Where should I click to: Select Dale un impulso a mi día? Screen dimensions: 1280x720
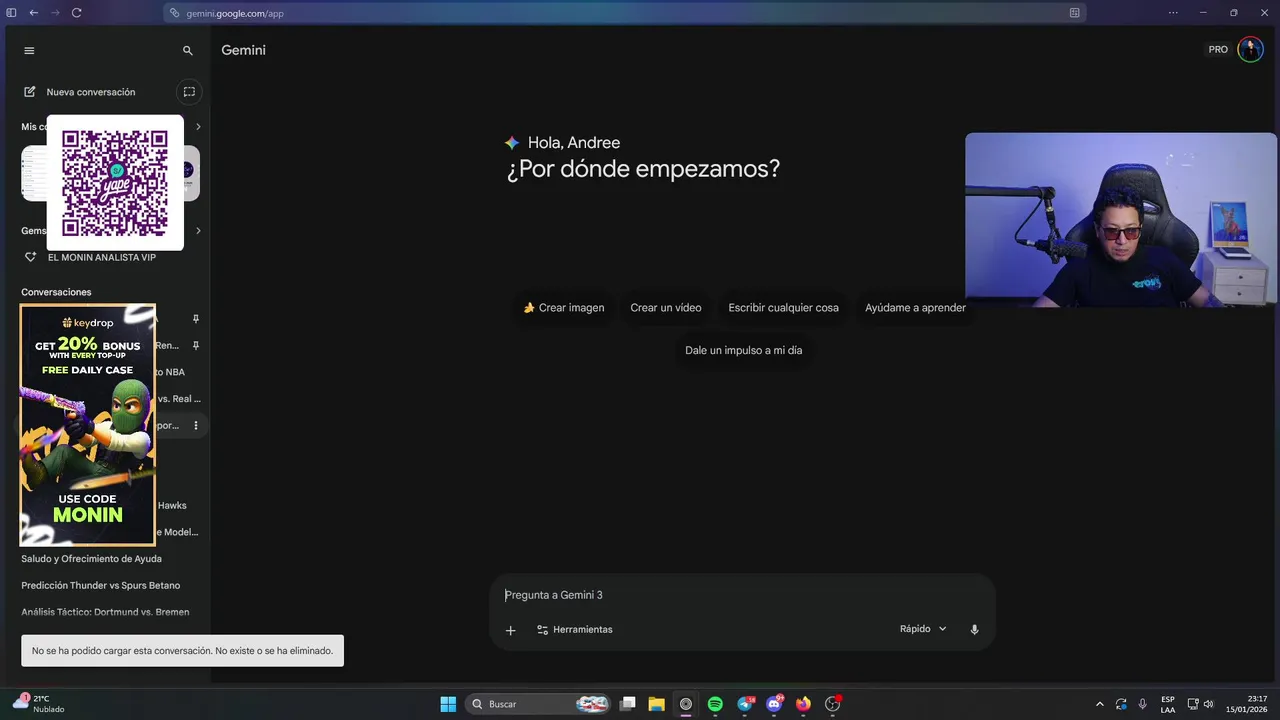(743, 350)
